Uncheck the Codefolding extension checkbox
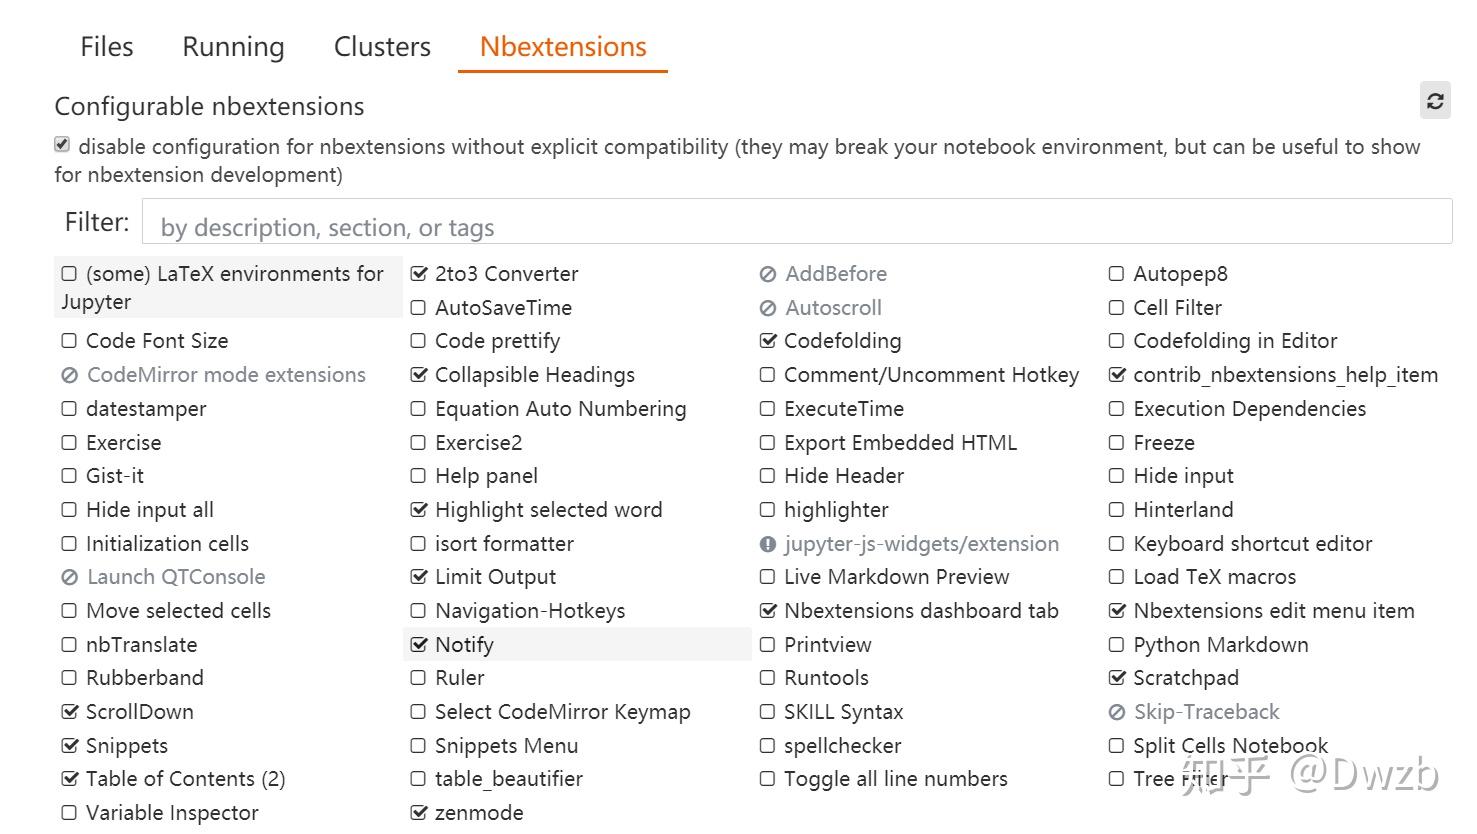 point(768,341)
